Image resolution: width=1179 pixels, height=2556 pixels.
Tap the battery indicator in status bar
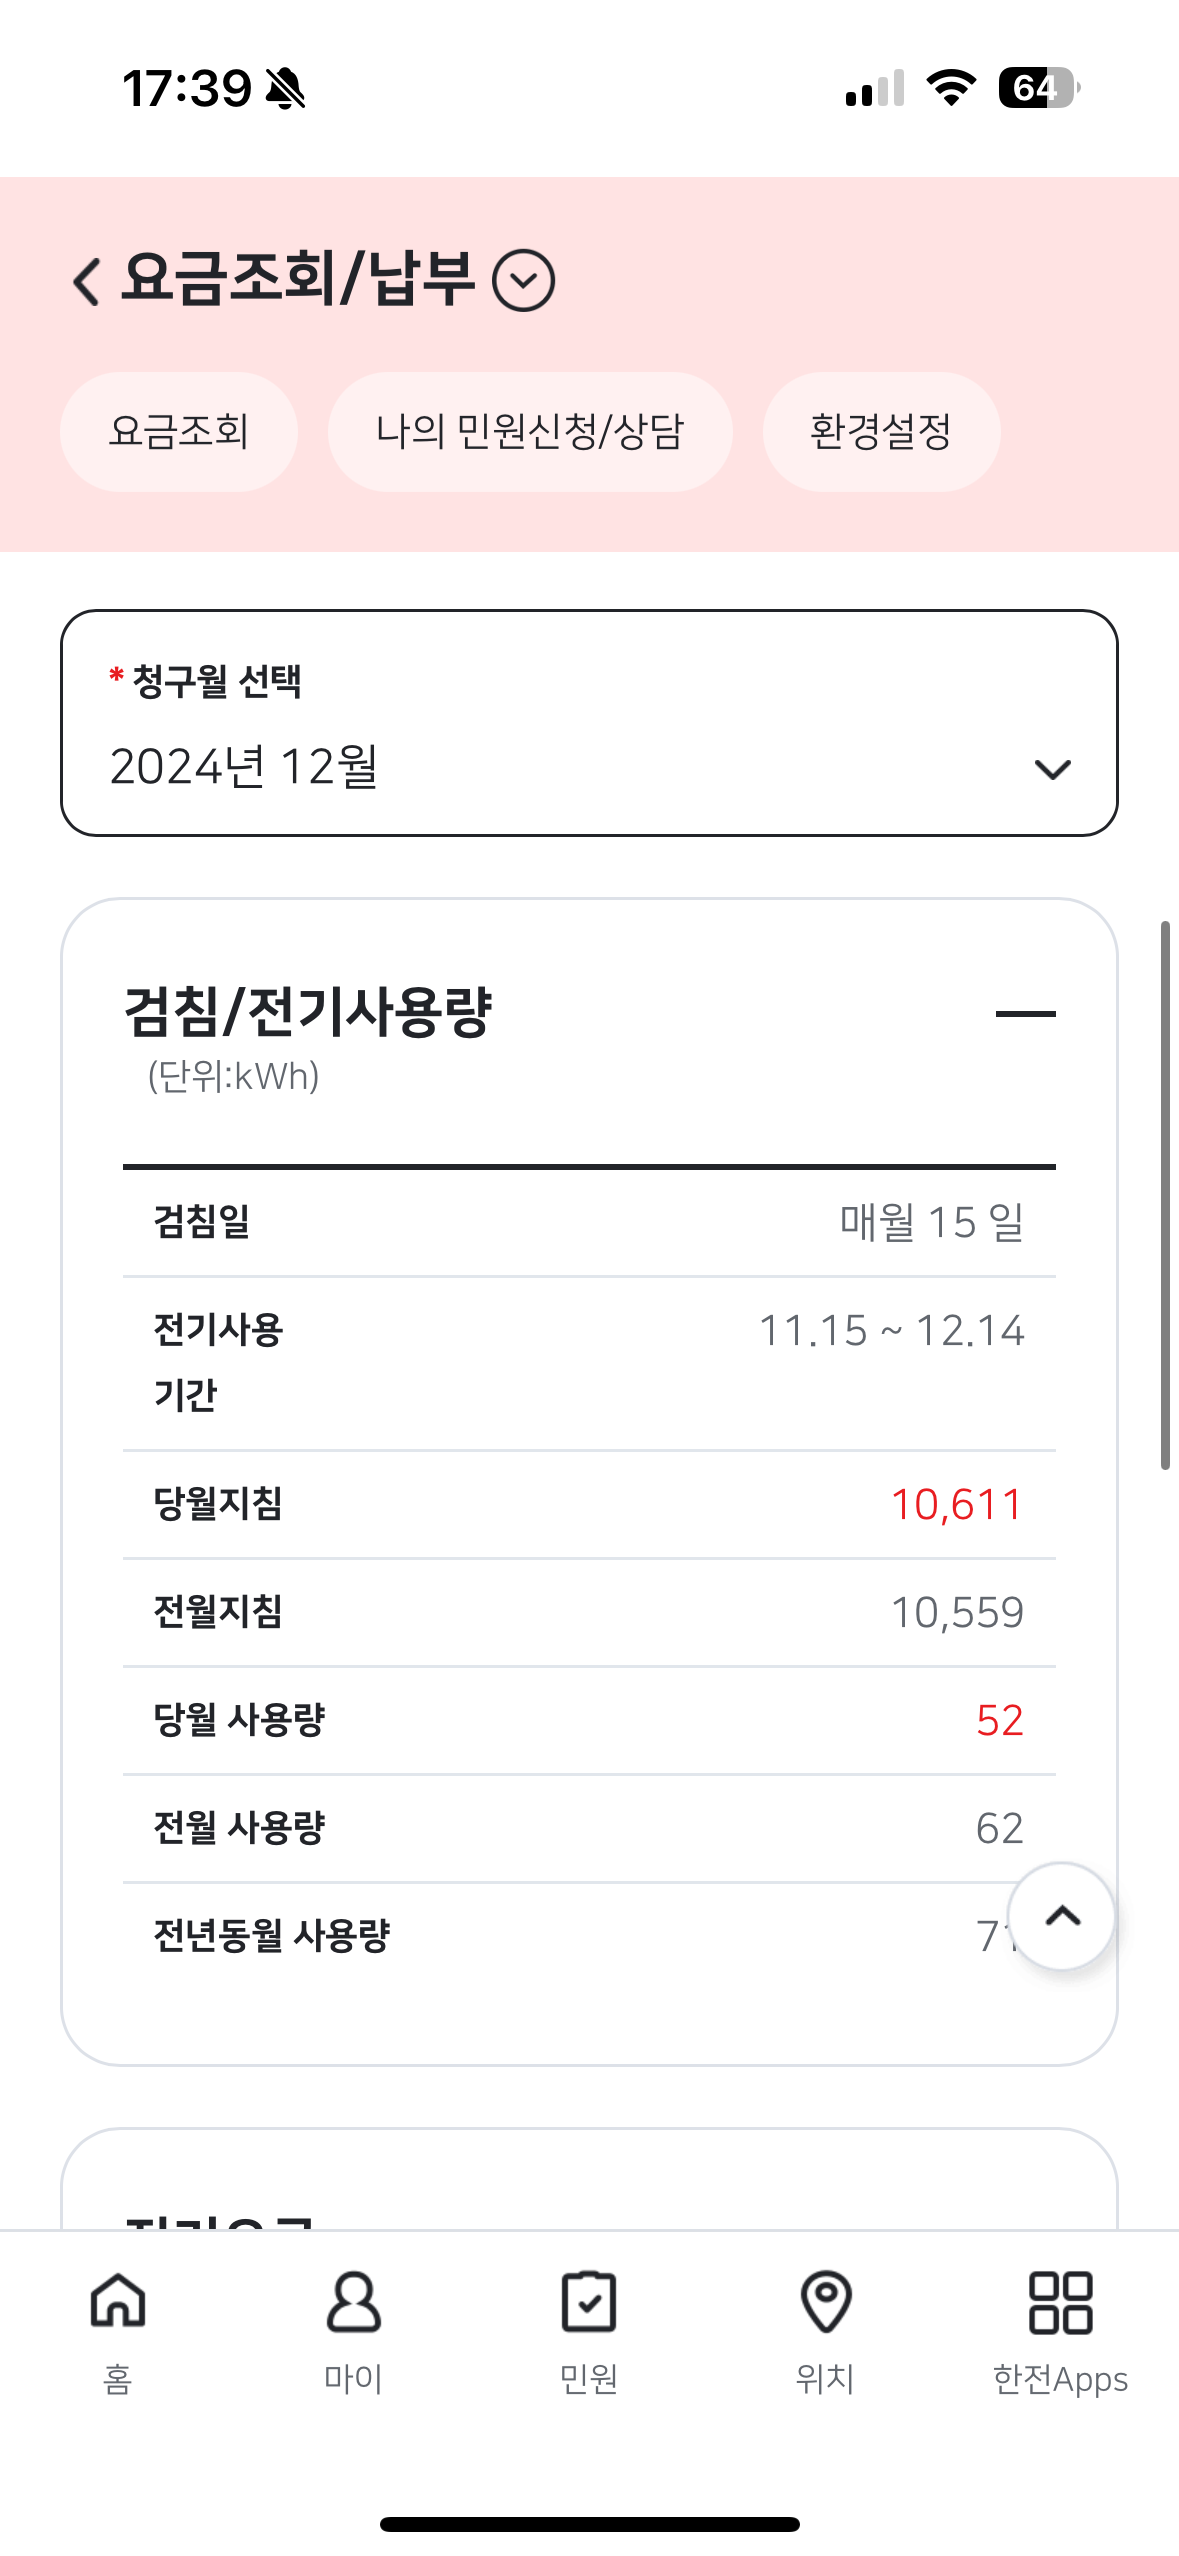[x=1038, y=88]
